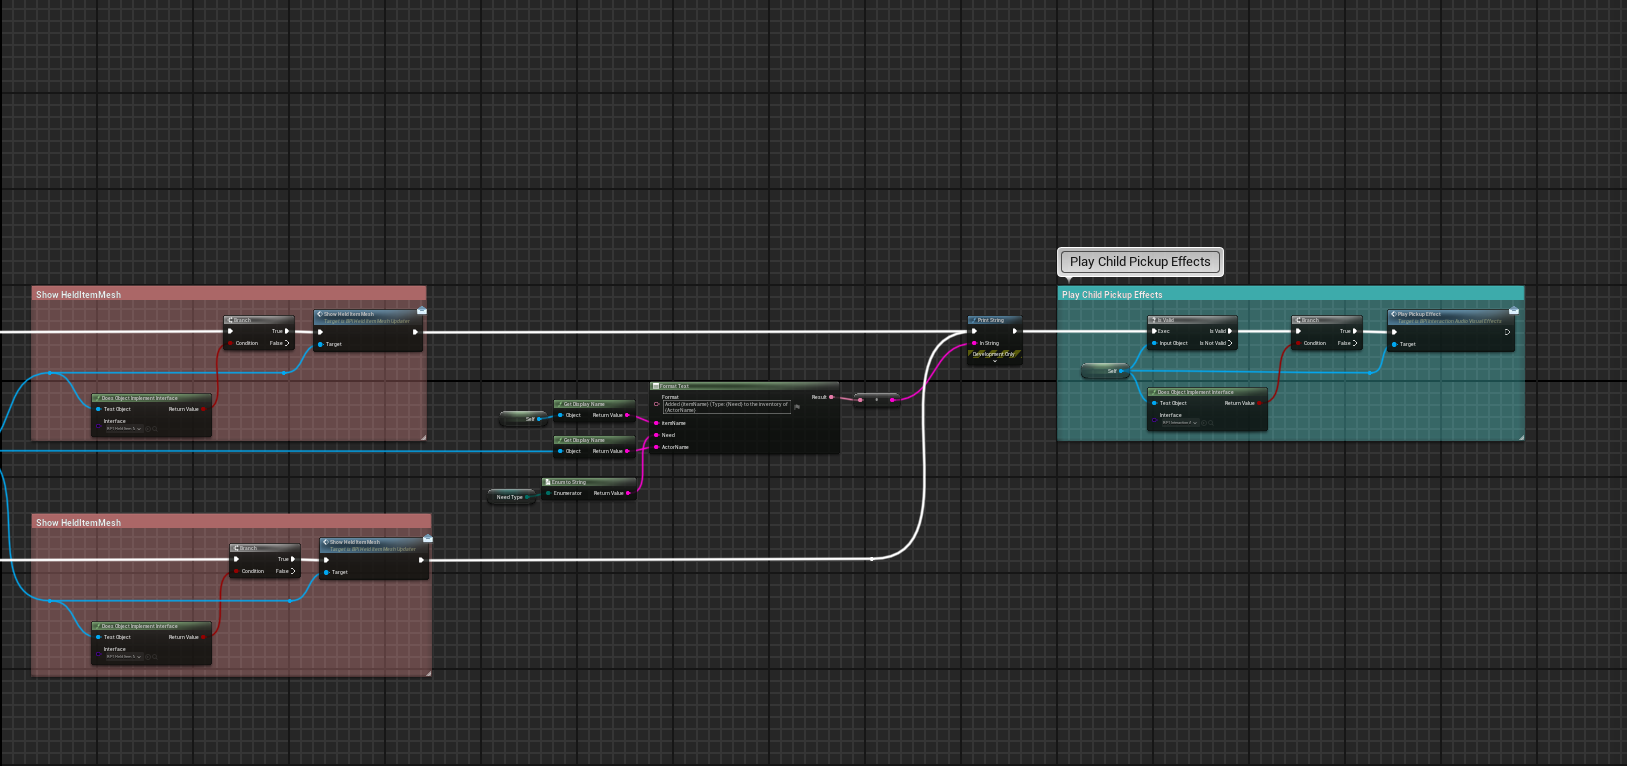Screen dimensions: 1627x766
Task: Open the Interface dropdown in the lower Show HeldItemMesh group
Action: pyautogui.click(x=124, y=656)
